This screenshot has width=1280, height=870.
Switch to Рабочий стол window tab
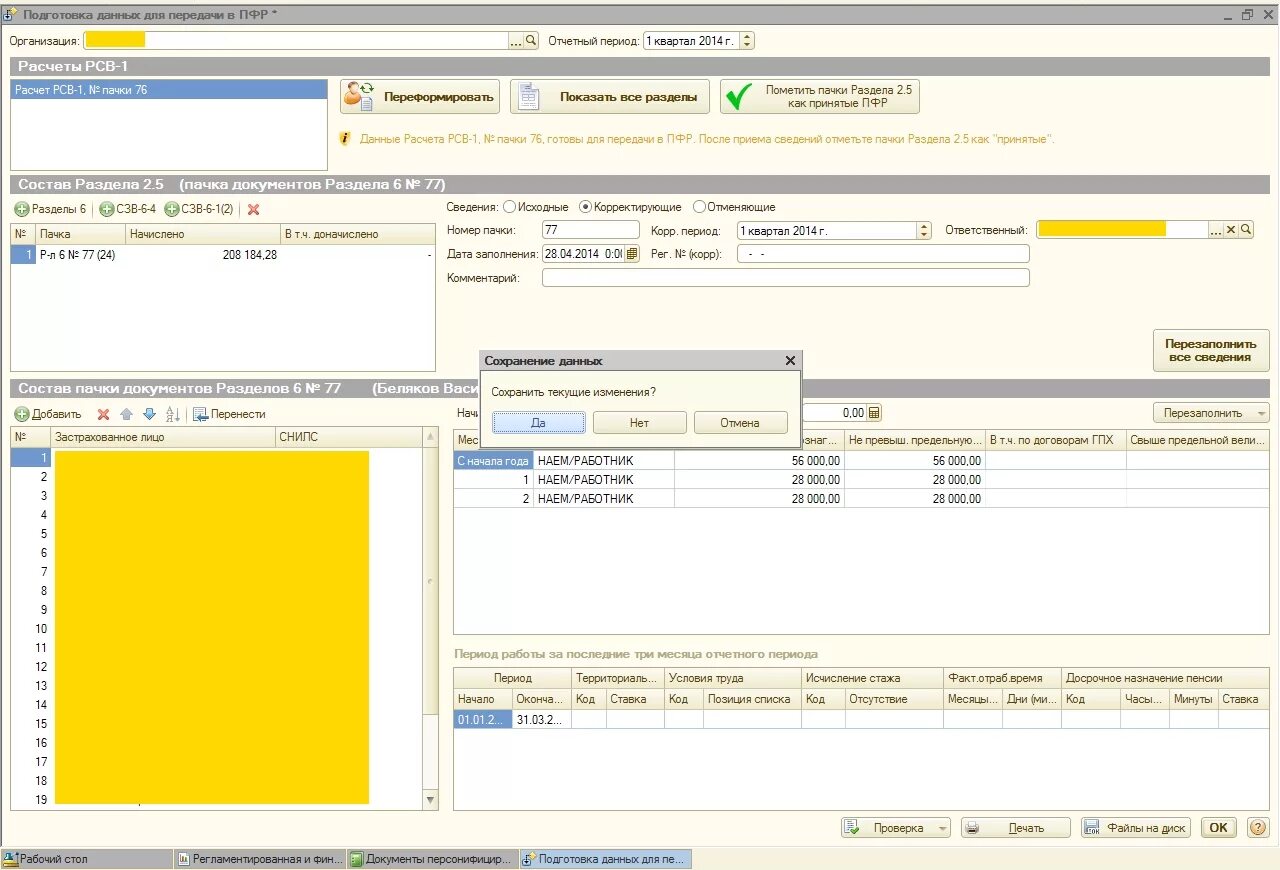87,859
